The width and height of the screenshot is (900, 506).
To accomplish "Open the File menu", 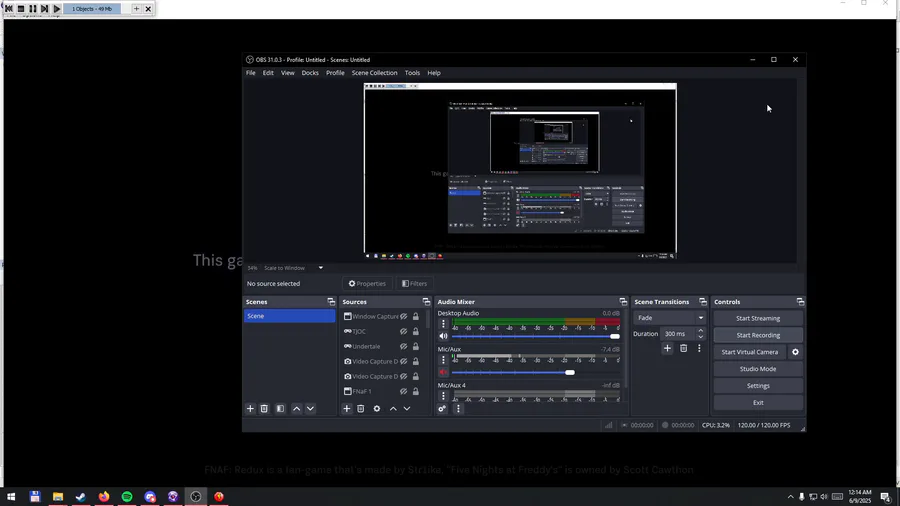I will point(251,73).
